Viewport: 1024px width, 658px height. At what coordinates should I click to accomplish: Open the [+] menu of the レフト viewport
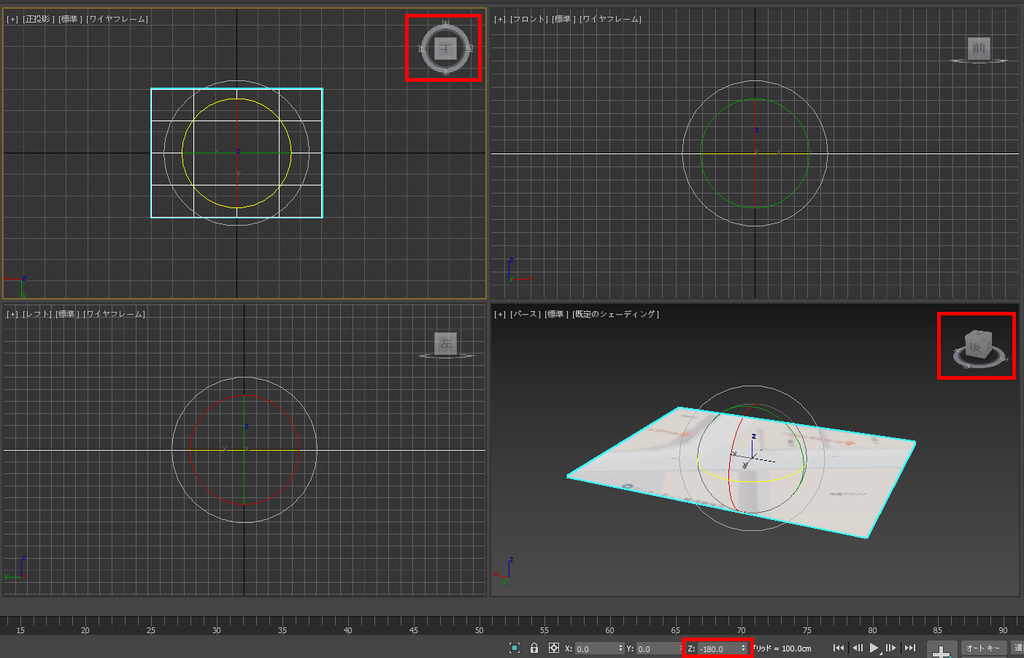(x=12, y=314)
